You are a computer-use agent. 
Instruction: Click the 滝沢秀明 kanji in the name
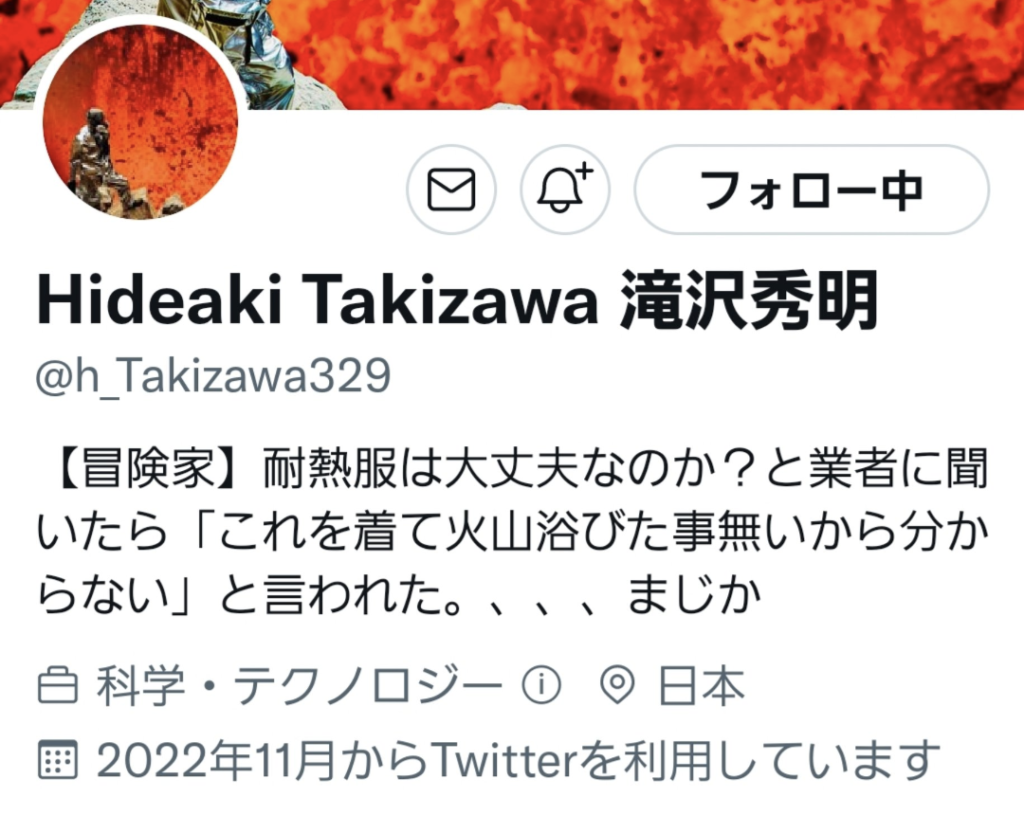tap(748, 301)
